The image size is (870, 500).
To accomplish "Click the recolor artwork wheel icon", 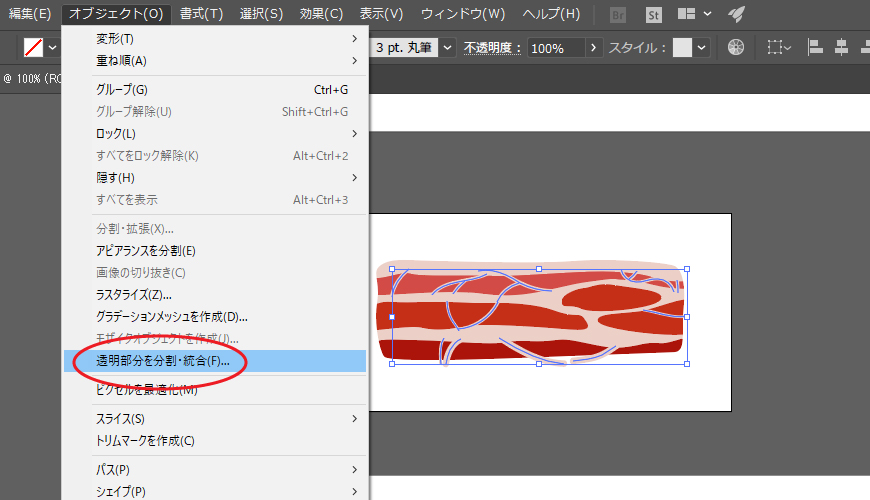I will coord(735,47).
